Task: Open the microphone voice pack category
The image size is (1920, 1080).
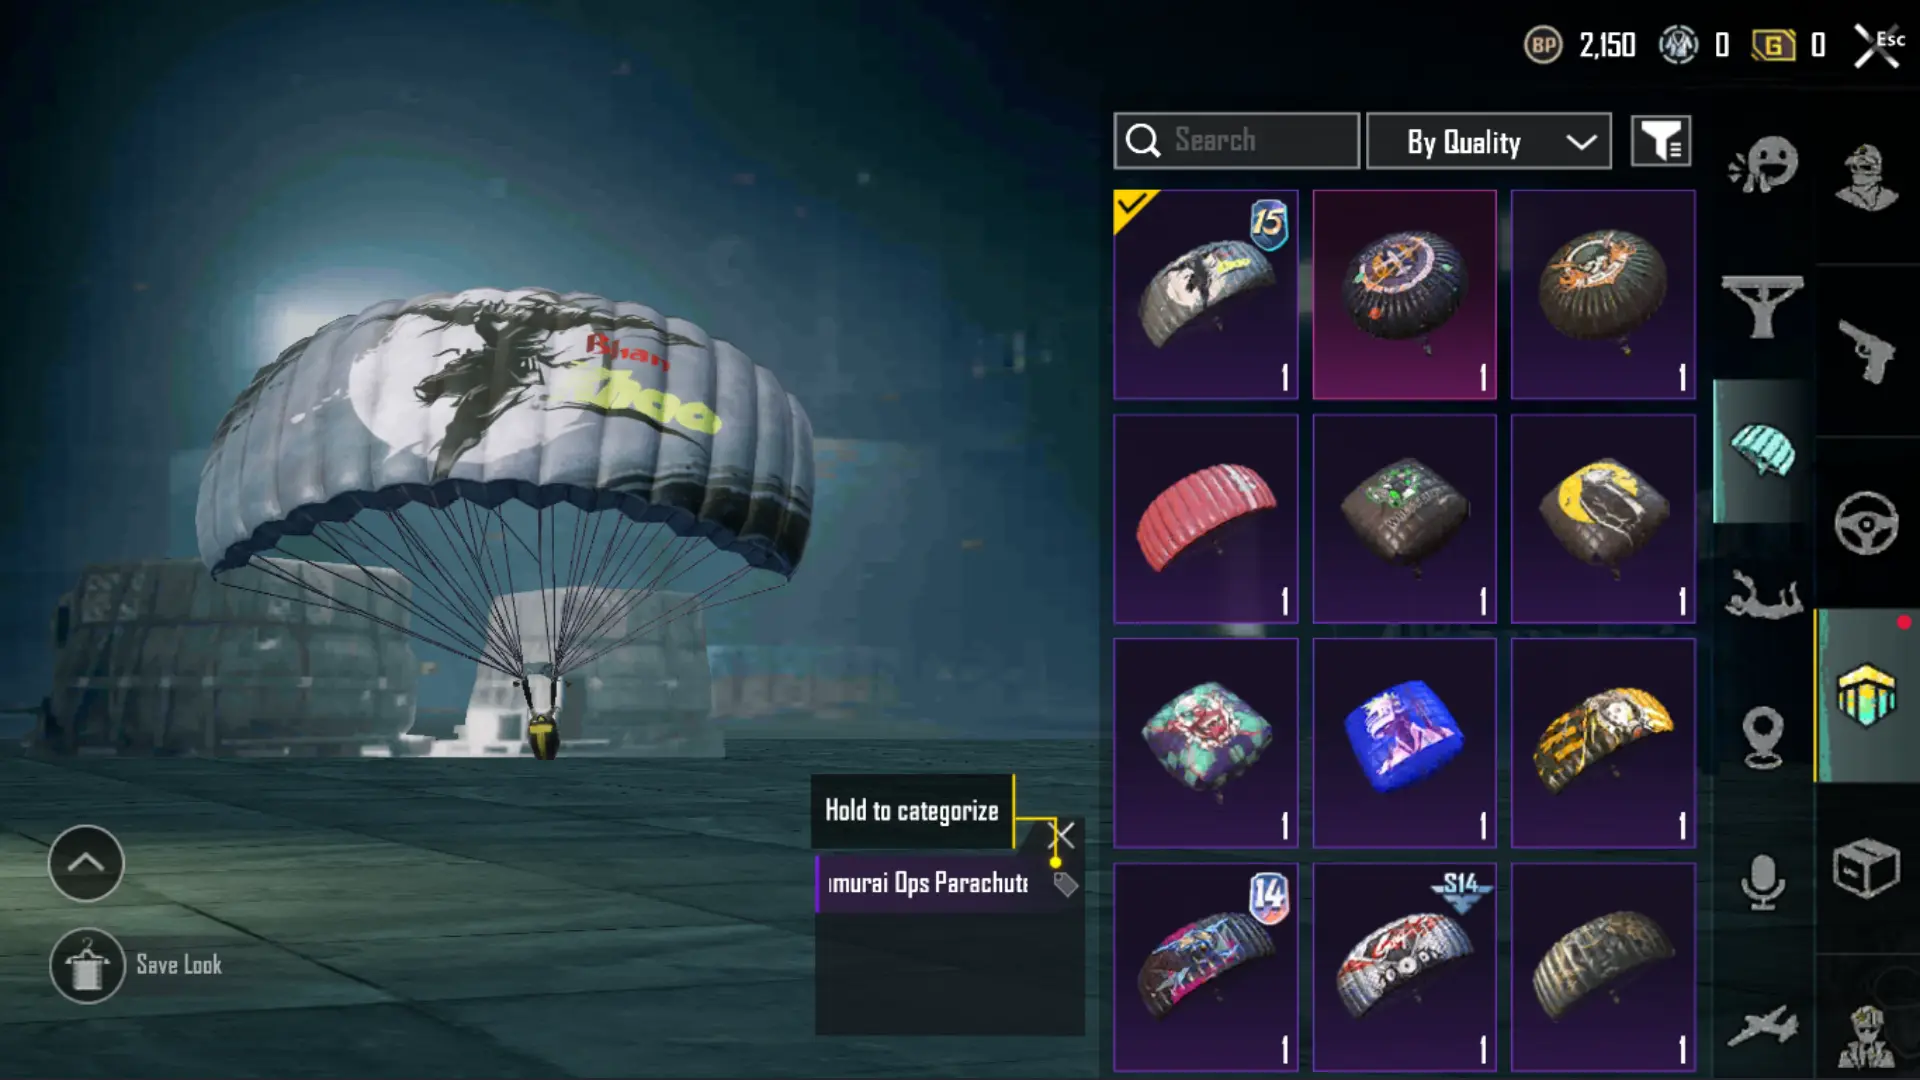Action: coord(1763,881)
